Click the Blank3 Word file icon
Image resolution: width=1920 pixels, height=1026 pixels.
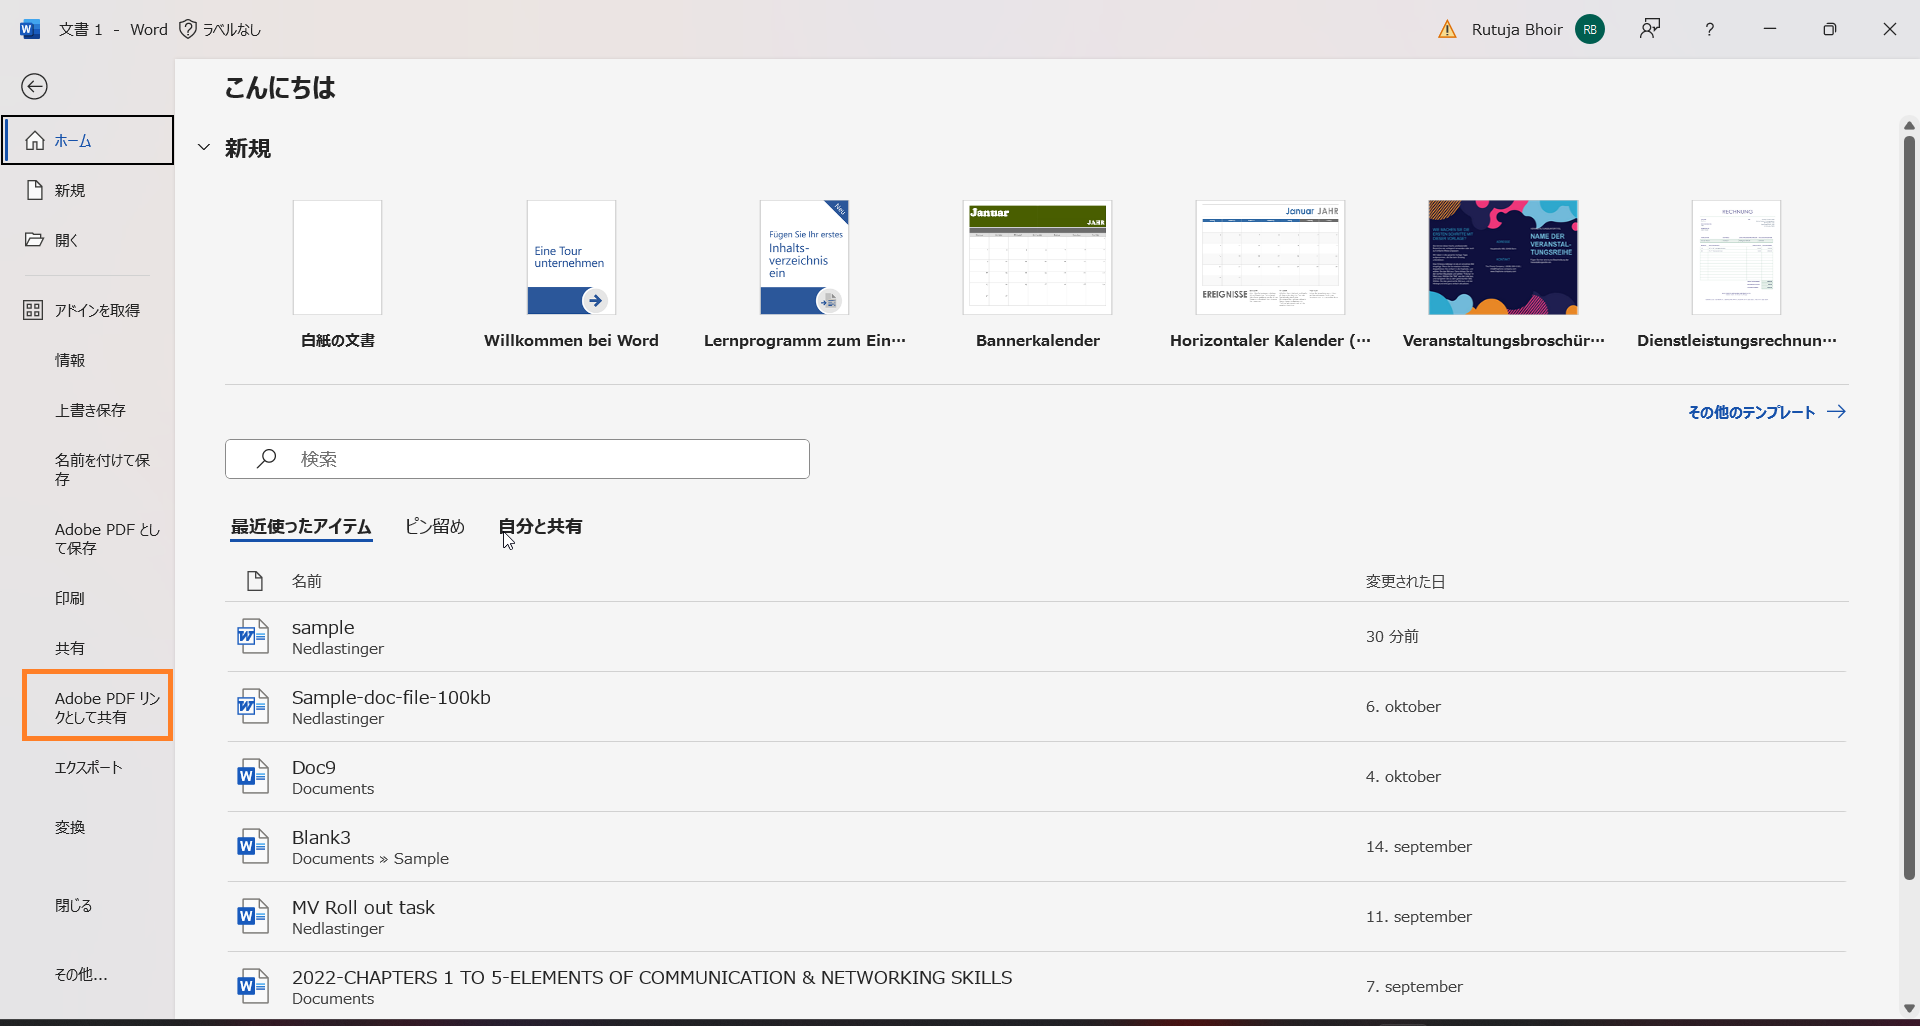[x=253, y=846]
